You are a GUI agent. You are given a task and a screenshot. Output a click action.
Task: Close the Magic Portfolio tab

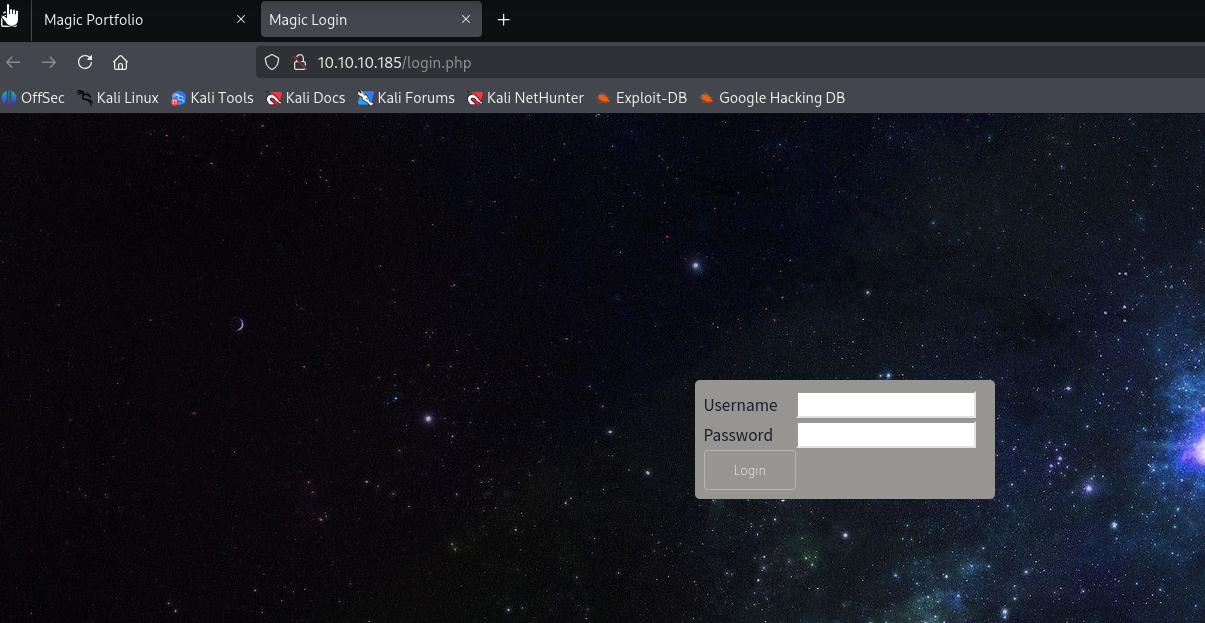pyautogui.click(x=240, y=20)
